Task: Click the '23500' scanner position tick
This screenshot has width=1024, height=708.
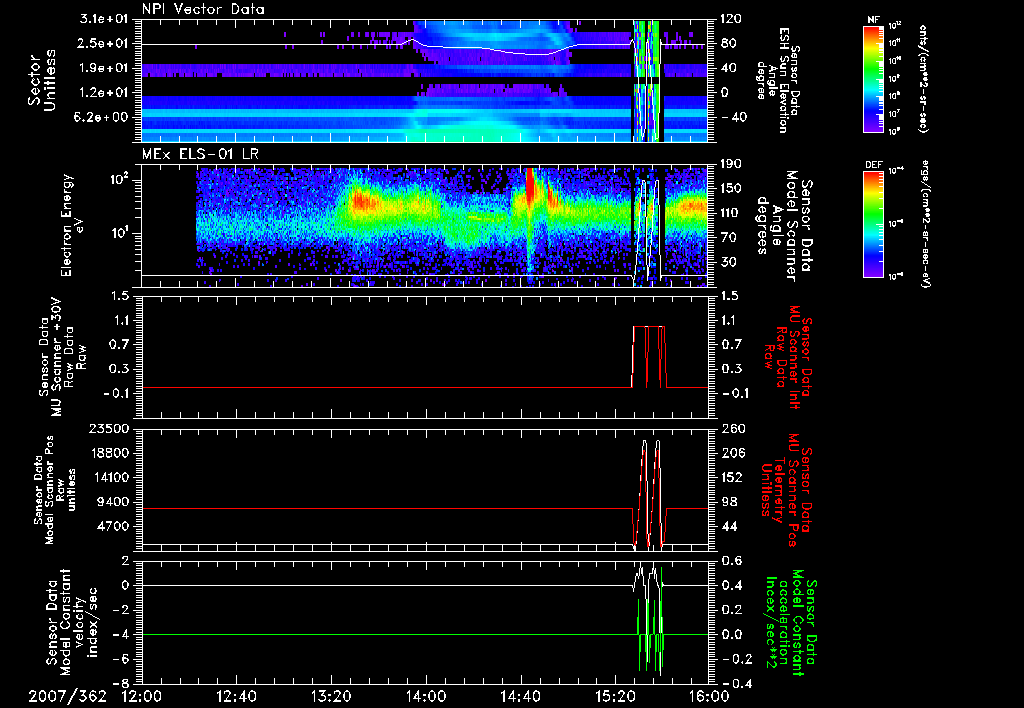Action: pos(110,428)
